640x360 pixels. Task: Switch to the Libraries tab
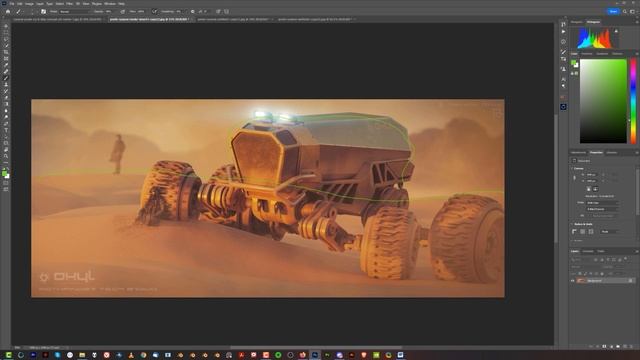(x=611, y=152)
